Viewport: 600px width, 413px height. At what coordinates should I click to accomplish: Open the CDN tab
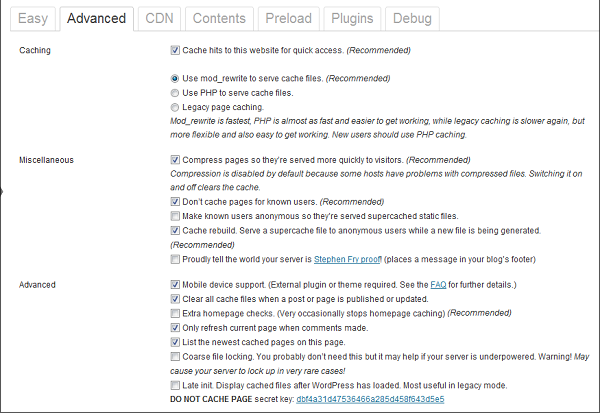click(x=158, y=19)
